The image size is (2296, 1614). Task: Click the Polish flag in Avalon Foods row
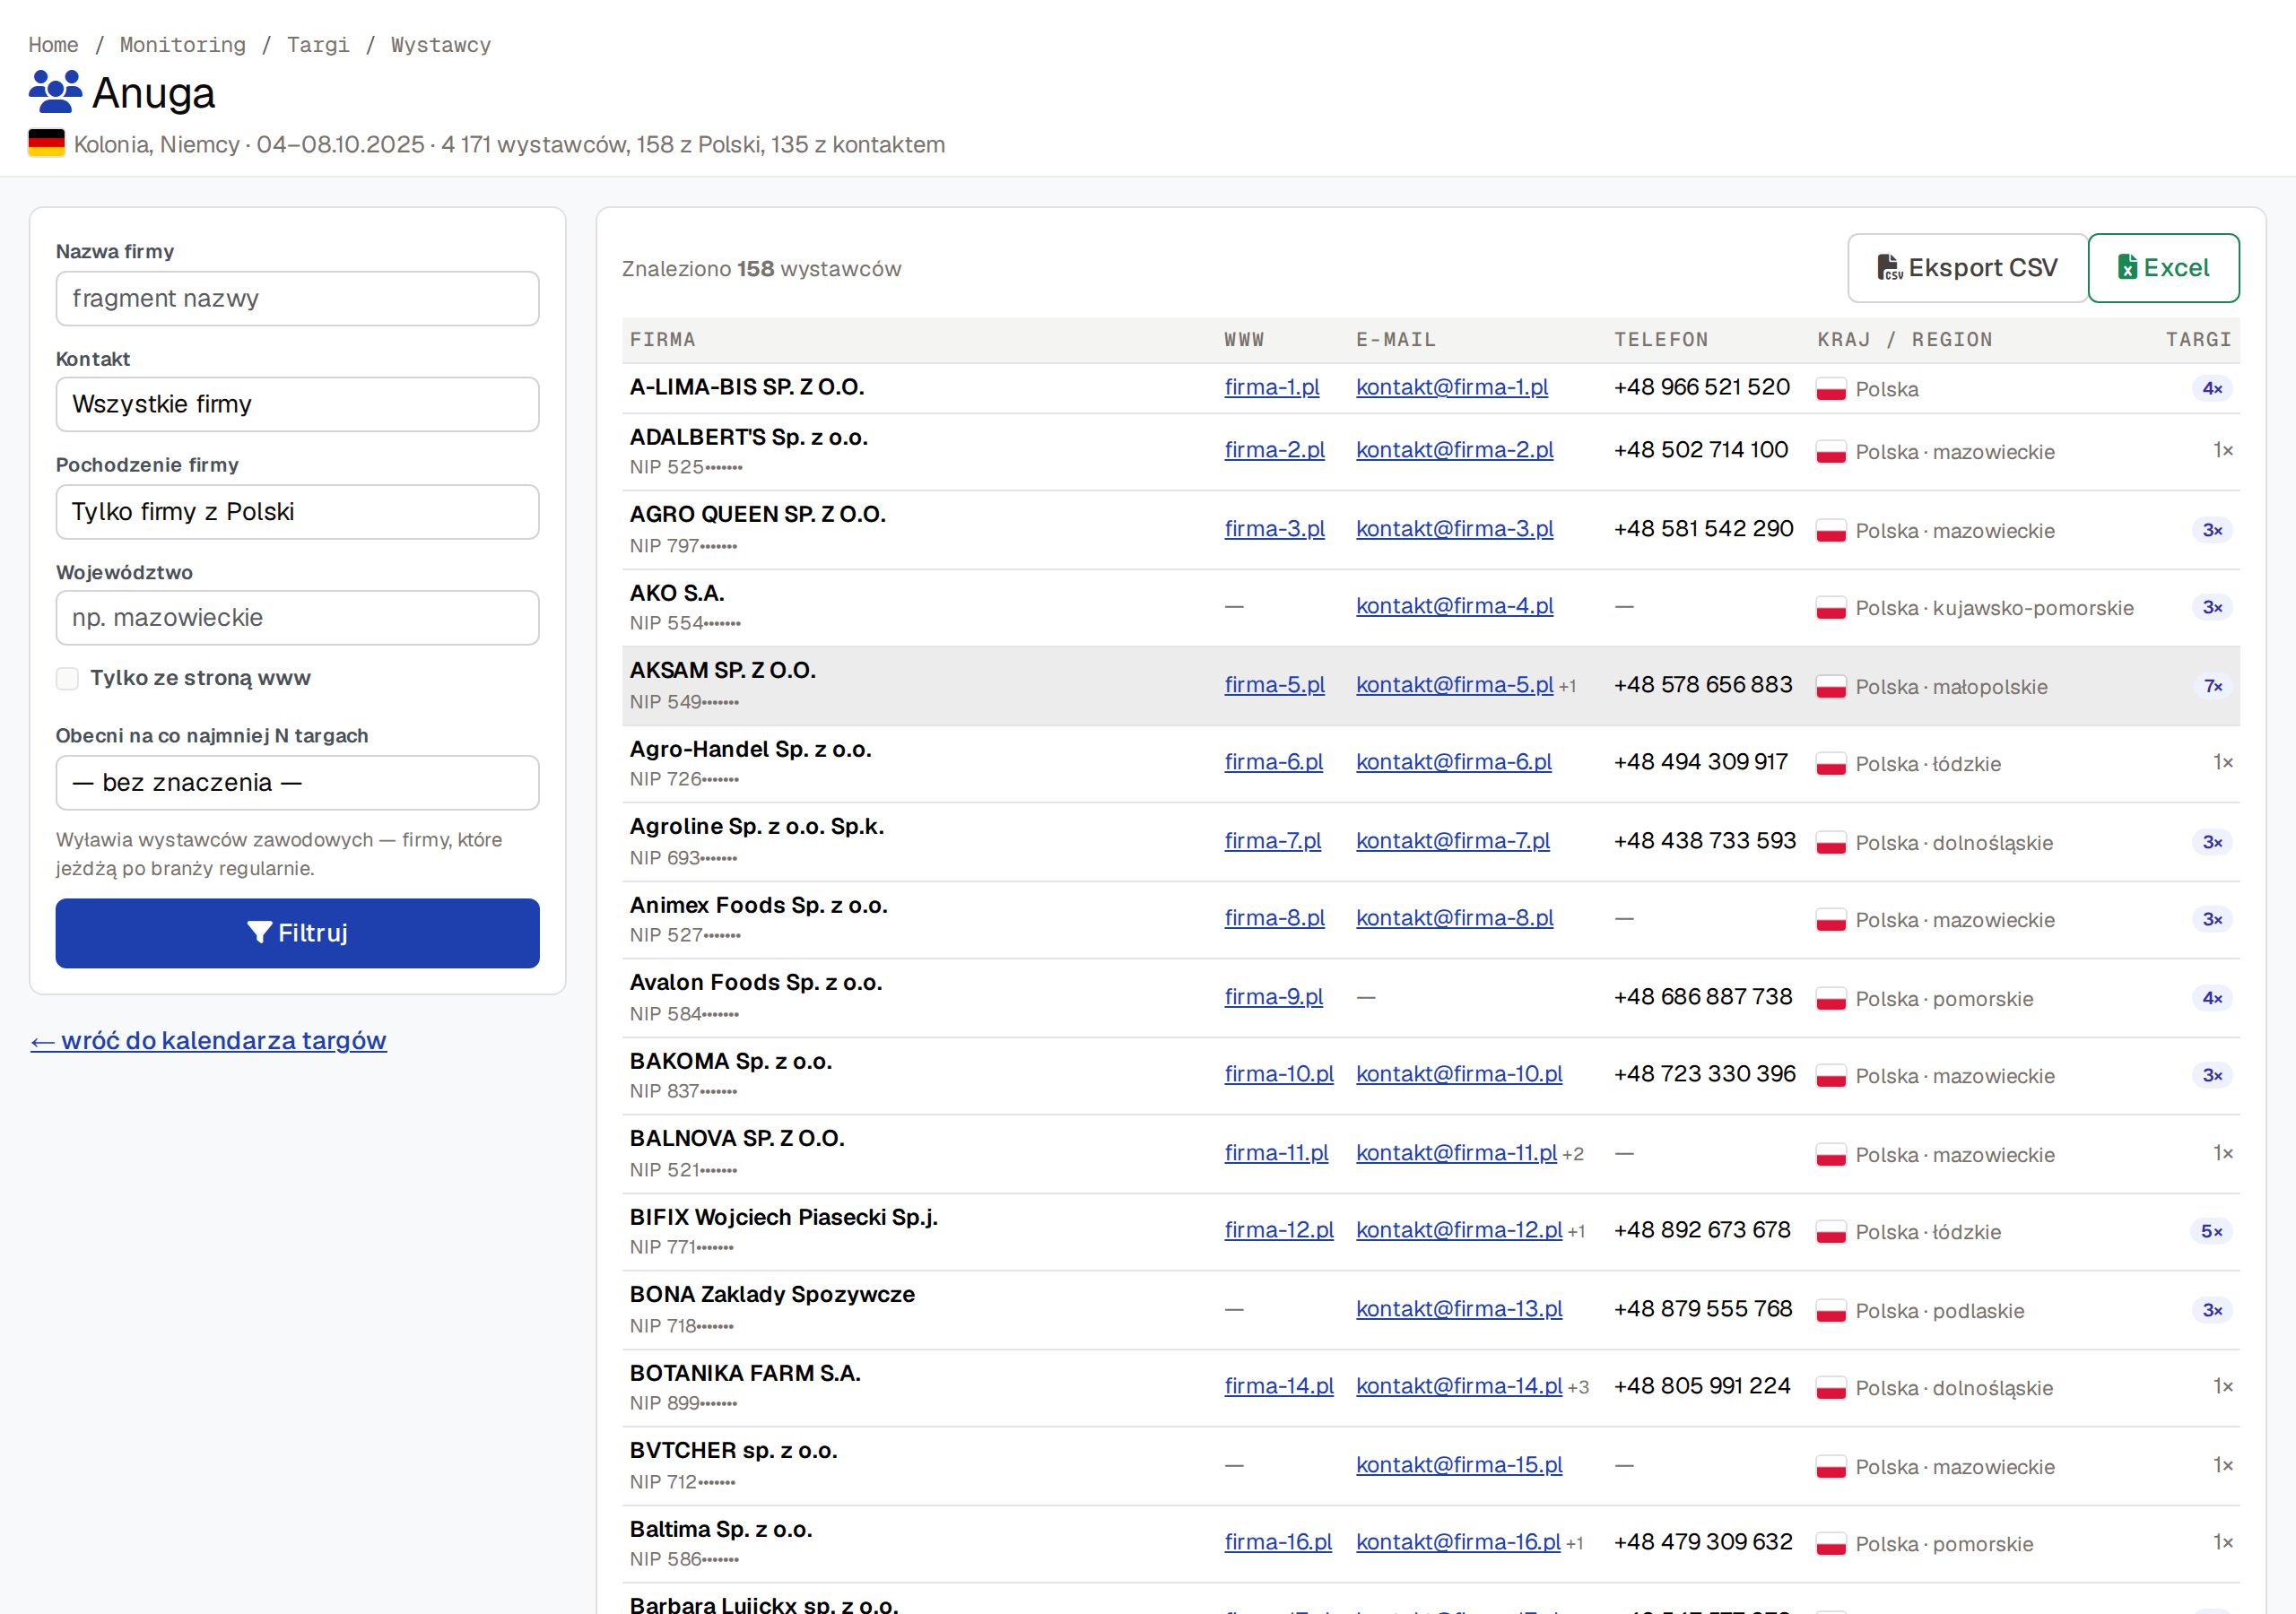tap(1831, 999)
